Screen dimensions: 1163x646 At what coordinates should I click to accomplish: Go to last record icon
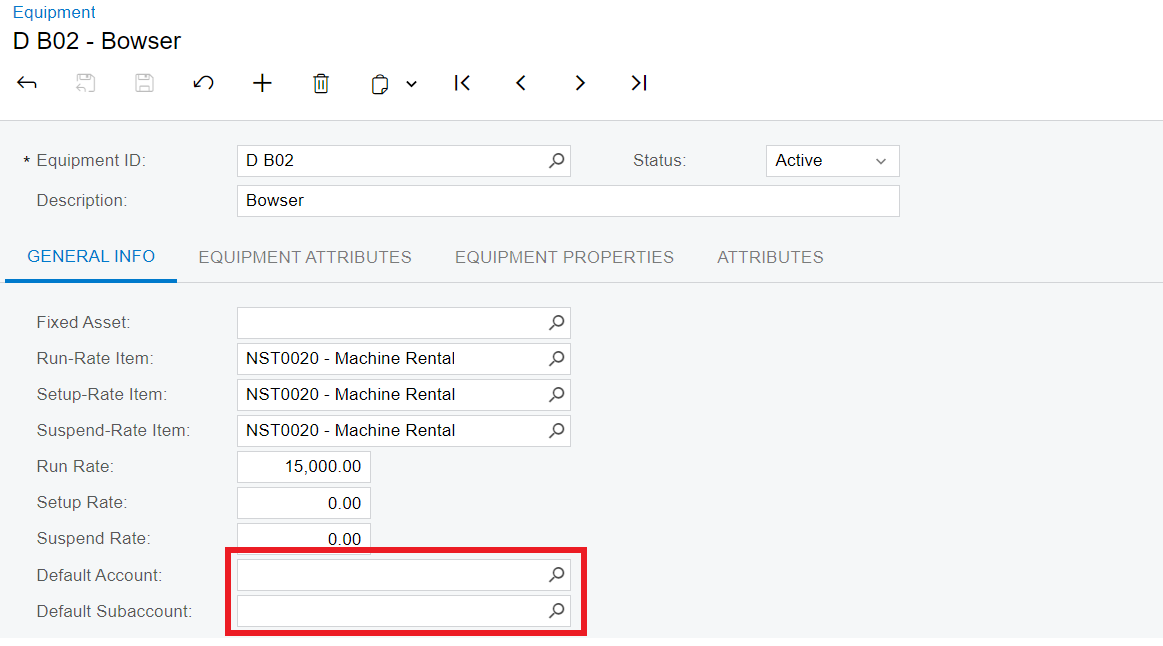(639, 83)
